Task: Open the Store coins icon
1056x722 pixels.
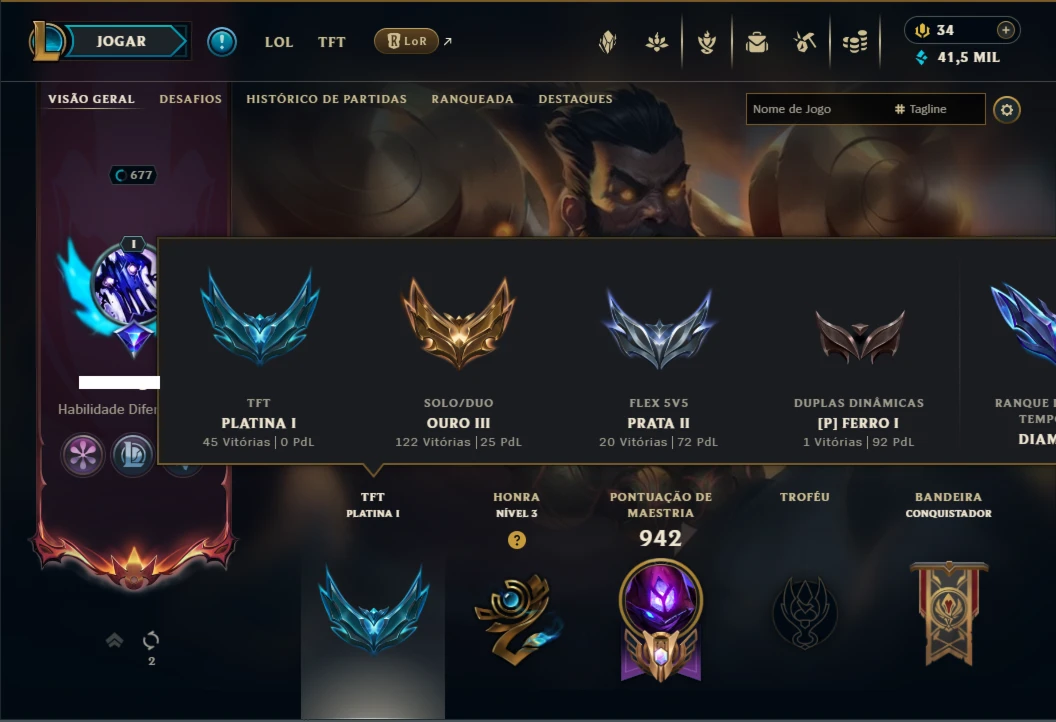Action: tap(855, 42)
